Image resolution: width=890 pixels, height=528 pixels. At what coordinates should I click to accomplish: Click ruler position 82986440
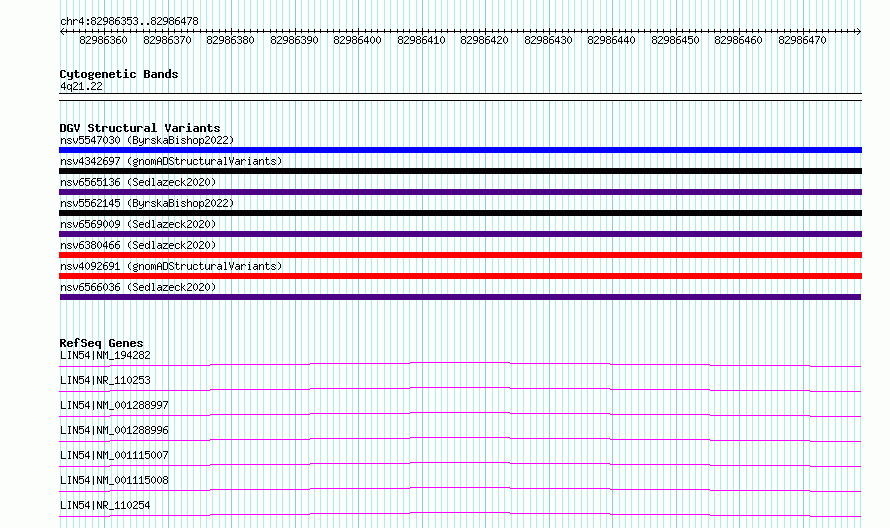click(x=611, y=40)
